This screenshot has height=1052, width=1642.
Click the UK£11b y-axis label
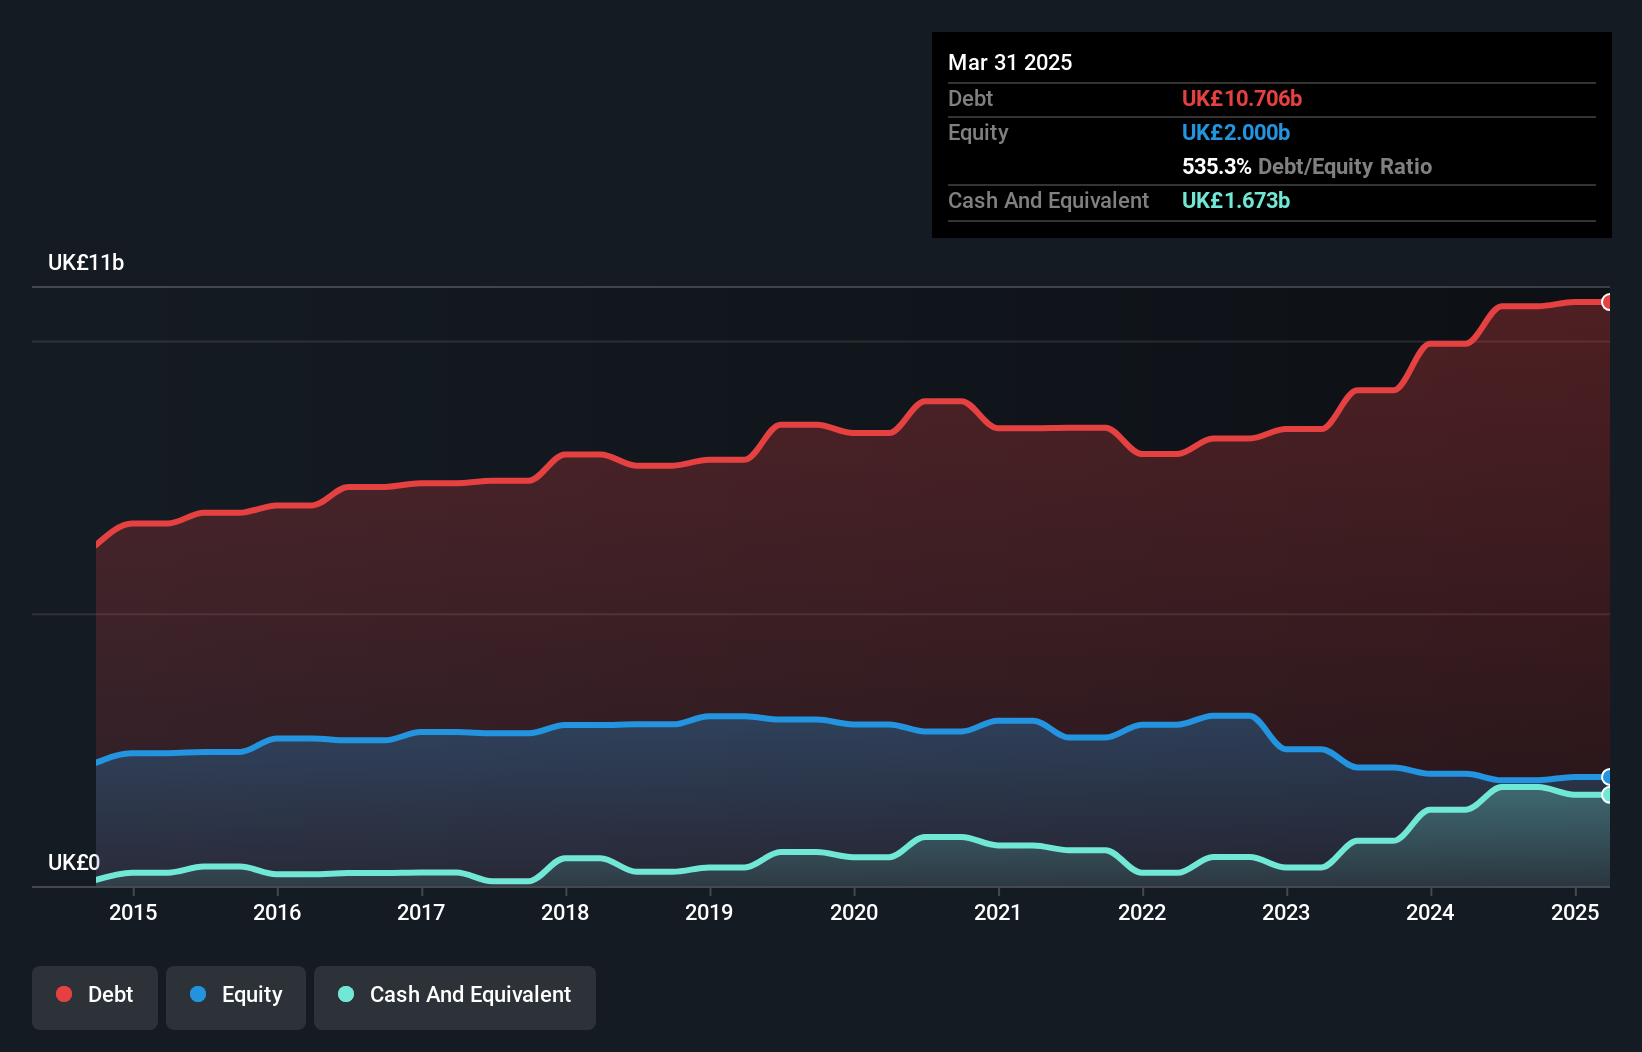click(x=86, y=262)
